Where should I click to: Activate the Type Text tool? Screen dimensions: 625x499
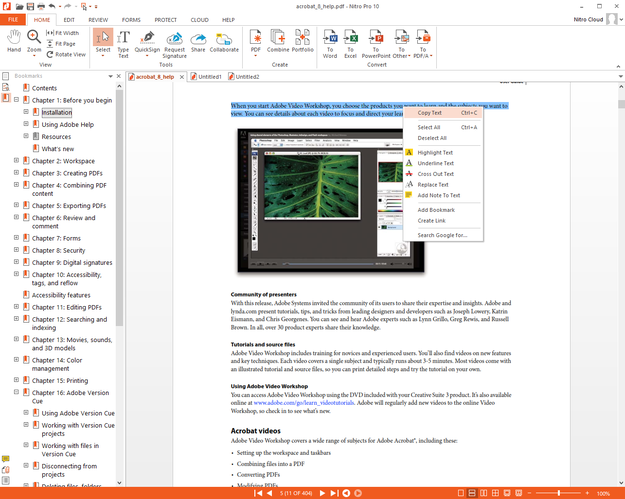pos(123,44)
